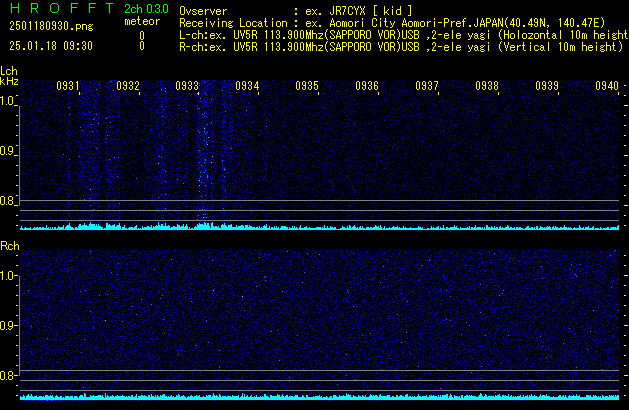The image size is (629, 410).
Task: Click the R-ch receiver description line
Action: coord(401,47)
